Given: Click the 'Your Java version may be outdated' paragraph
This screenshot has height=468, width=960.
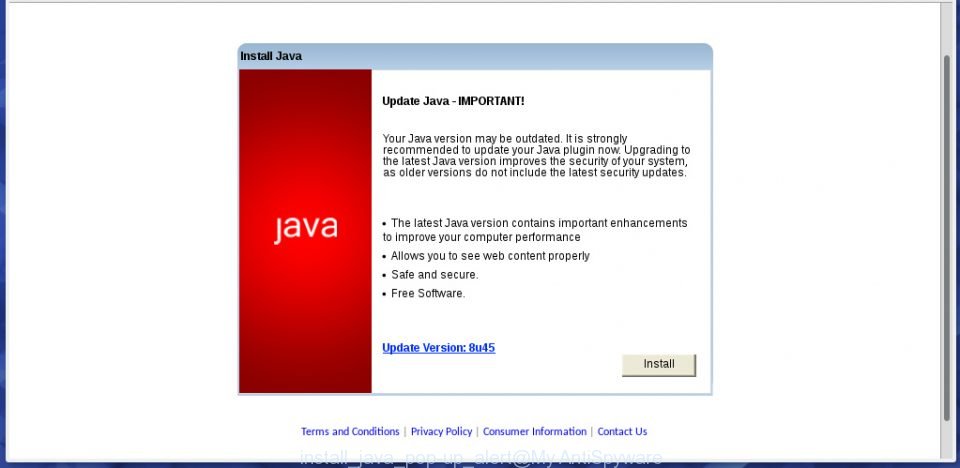Looking at the screenshot, I should pos(536,156).
